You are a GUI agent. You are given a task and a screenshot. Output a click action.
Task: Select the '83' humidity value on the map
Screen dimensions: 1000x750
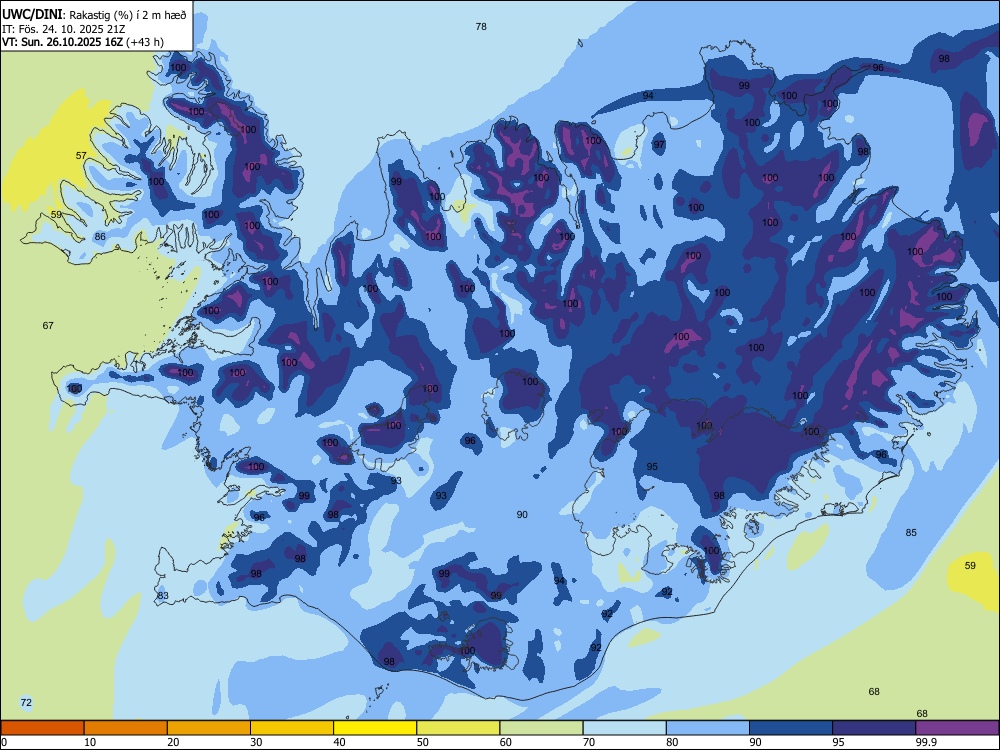[x=163, y=596]
